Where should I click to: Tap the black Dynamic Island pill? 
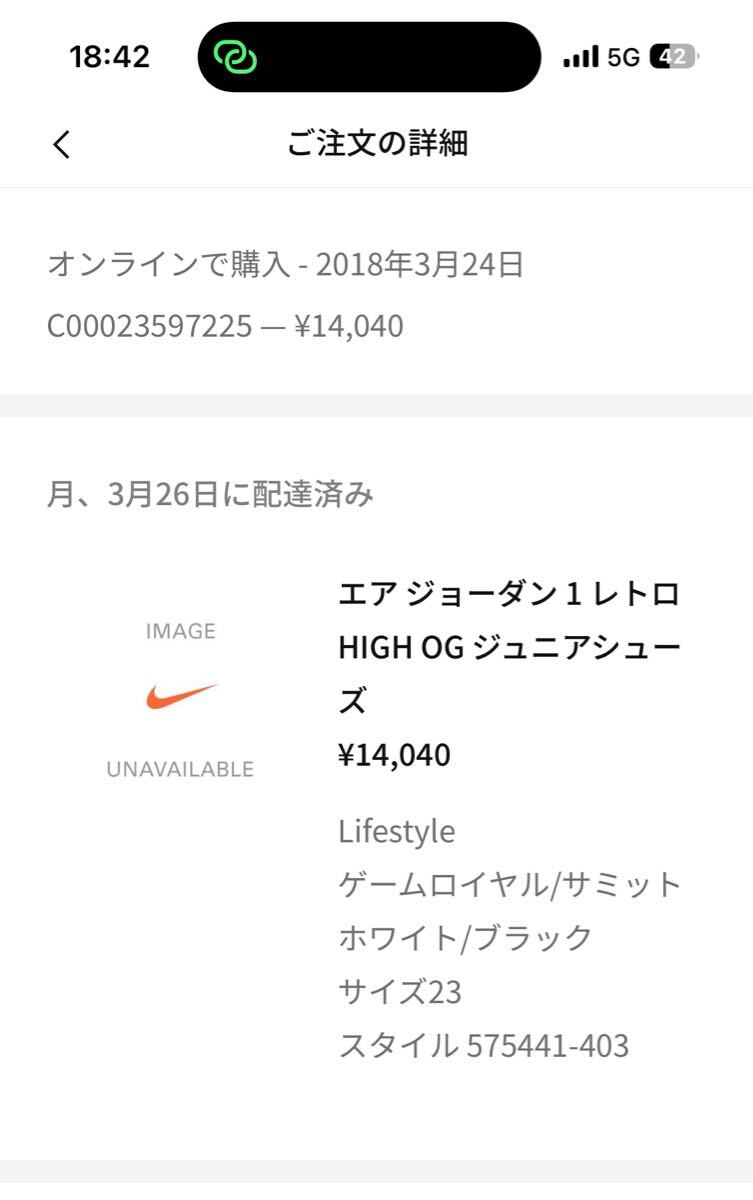400,57
